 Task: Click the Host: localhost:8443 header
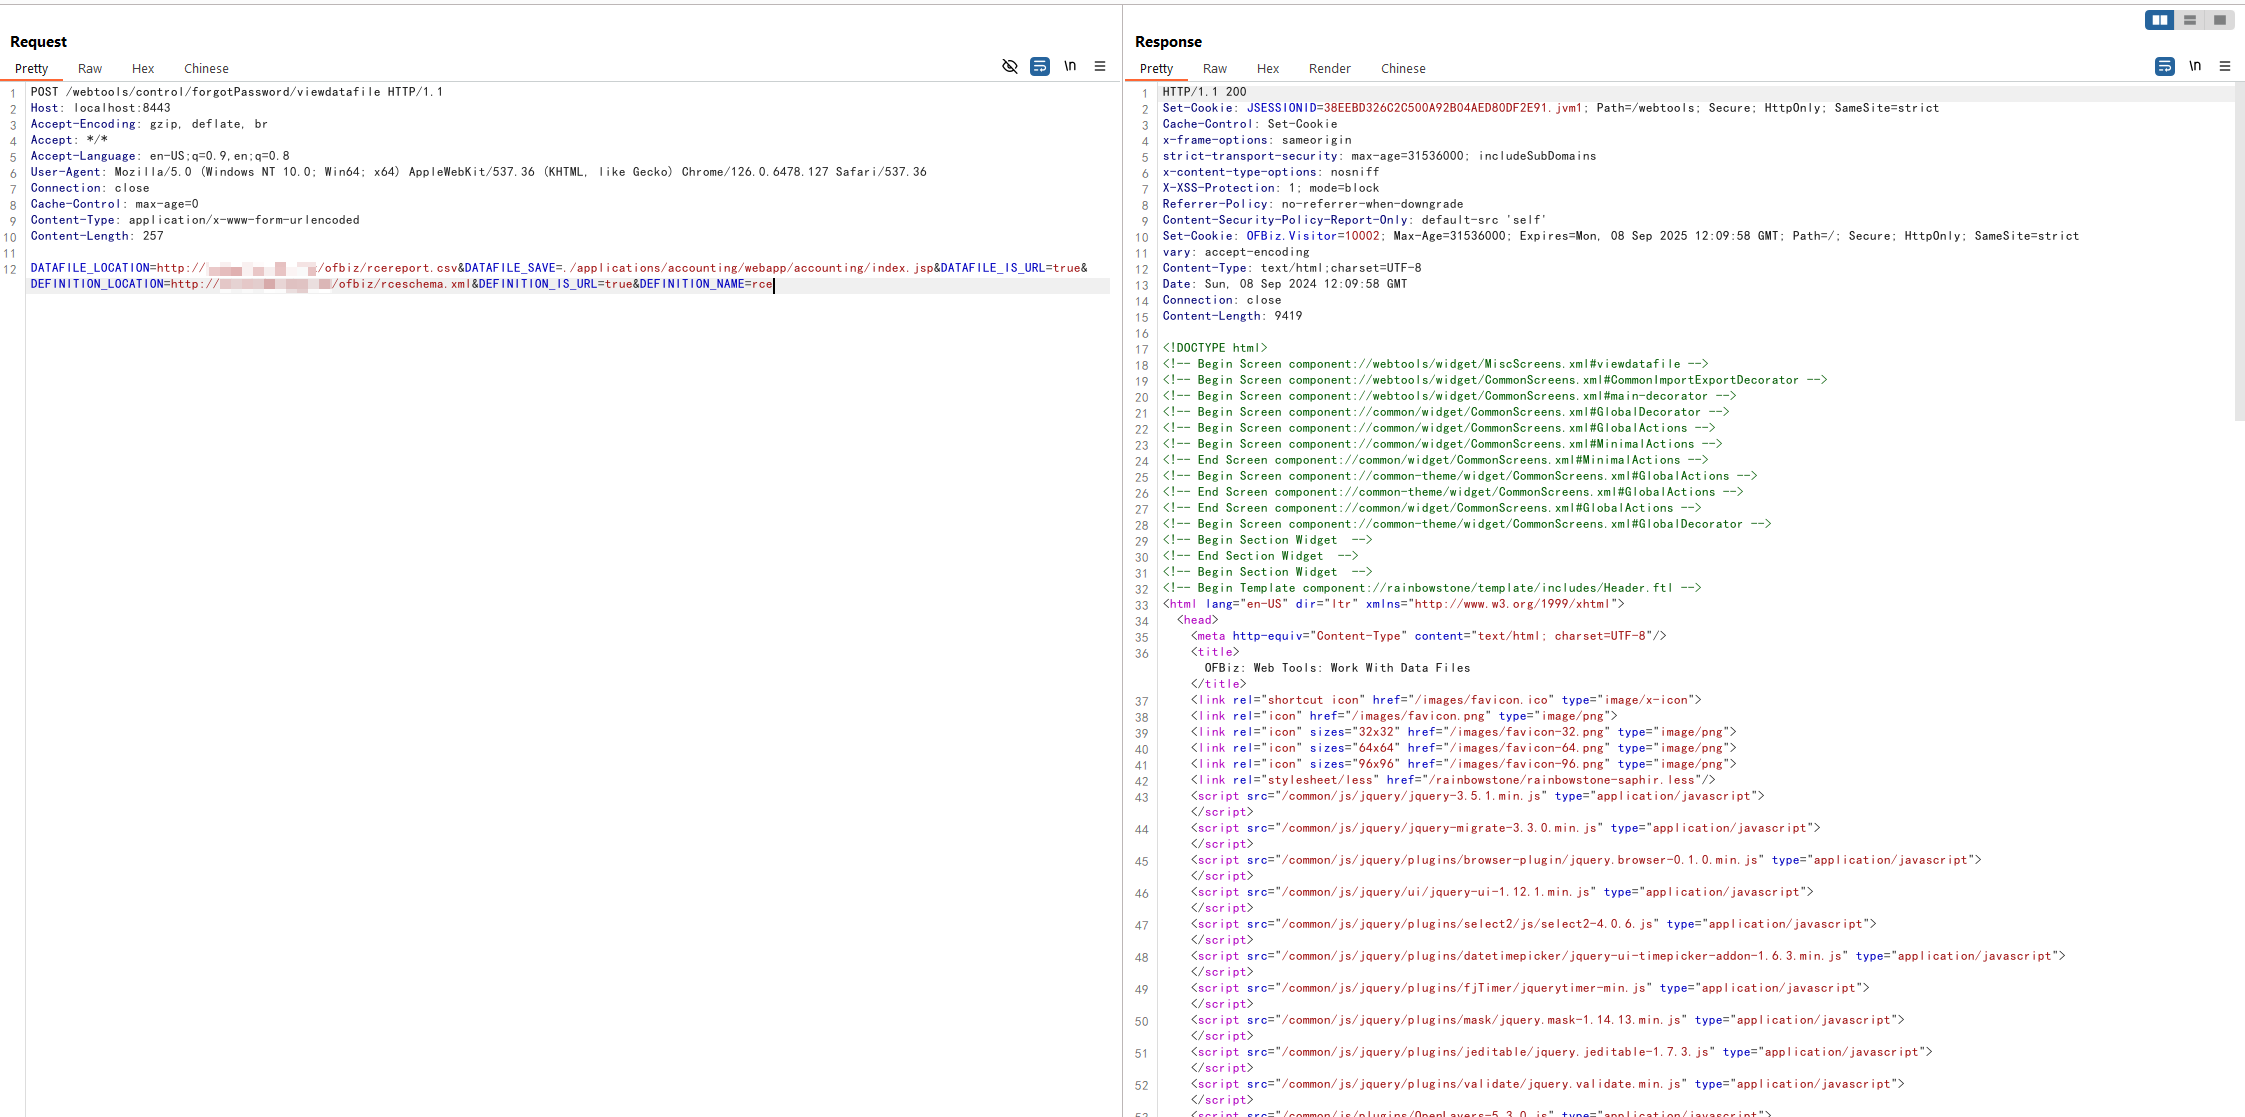(x=100, y=108)
